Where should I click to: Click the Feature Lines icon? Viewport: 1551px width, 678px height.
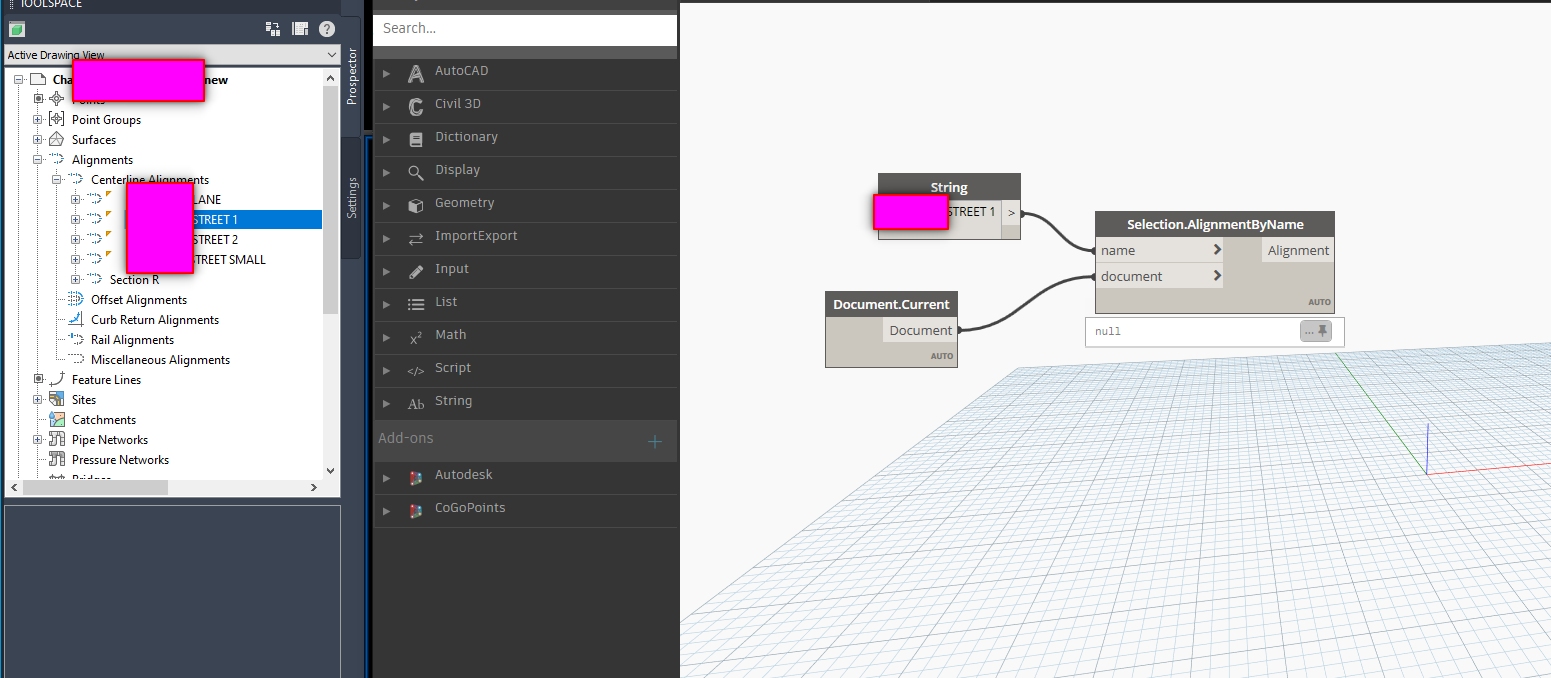pos(56,379)
